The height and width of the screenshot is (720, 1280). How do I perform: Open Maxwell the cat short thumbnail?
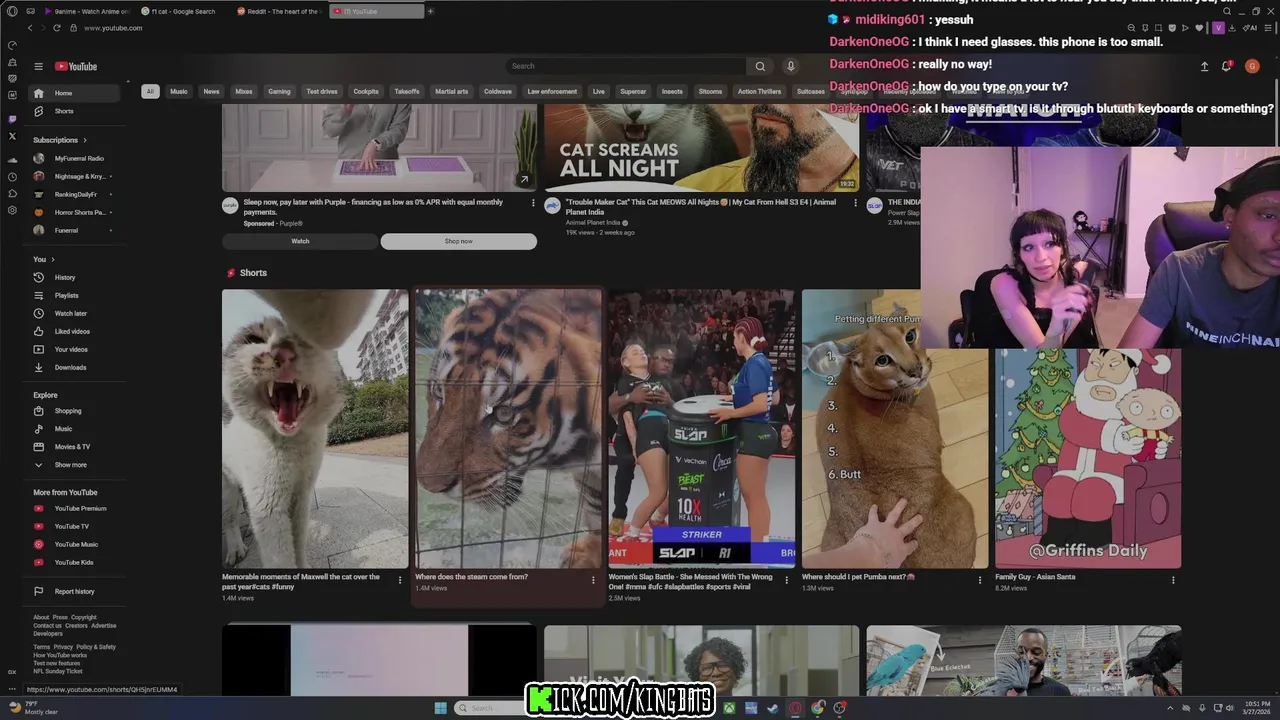point(315,429)
